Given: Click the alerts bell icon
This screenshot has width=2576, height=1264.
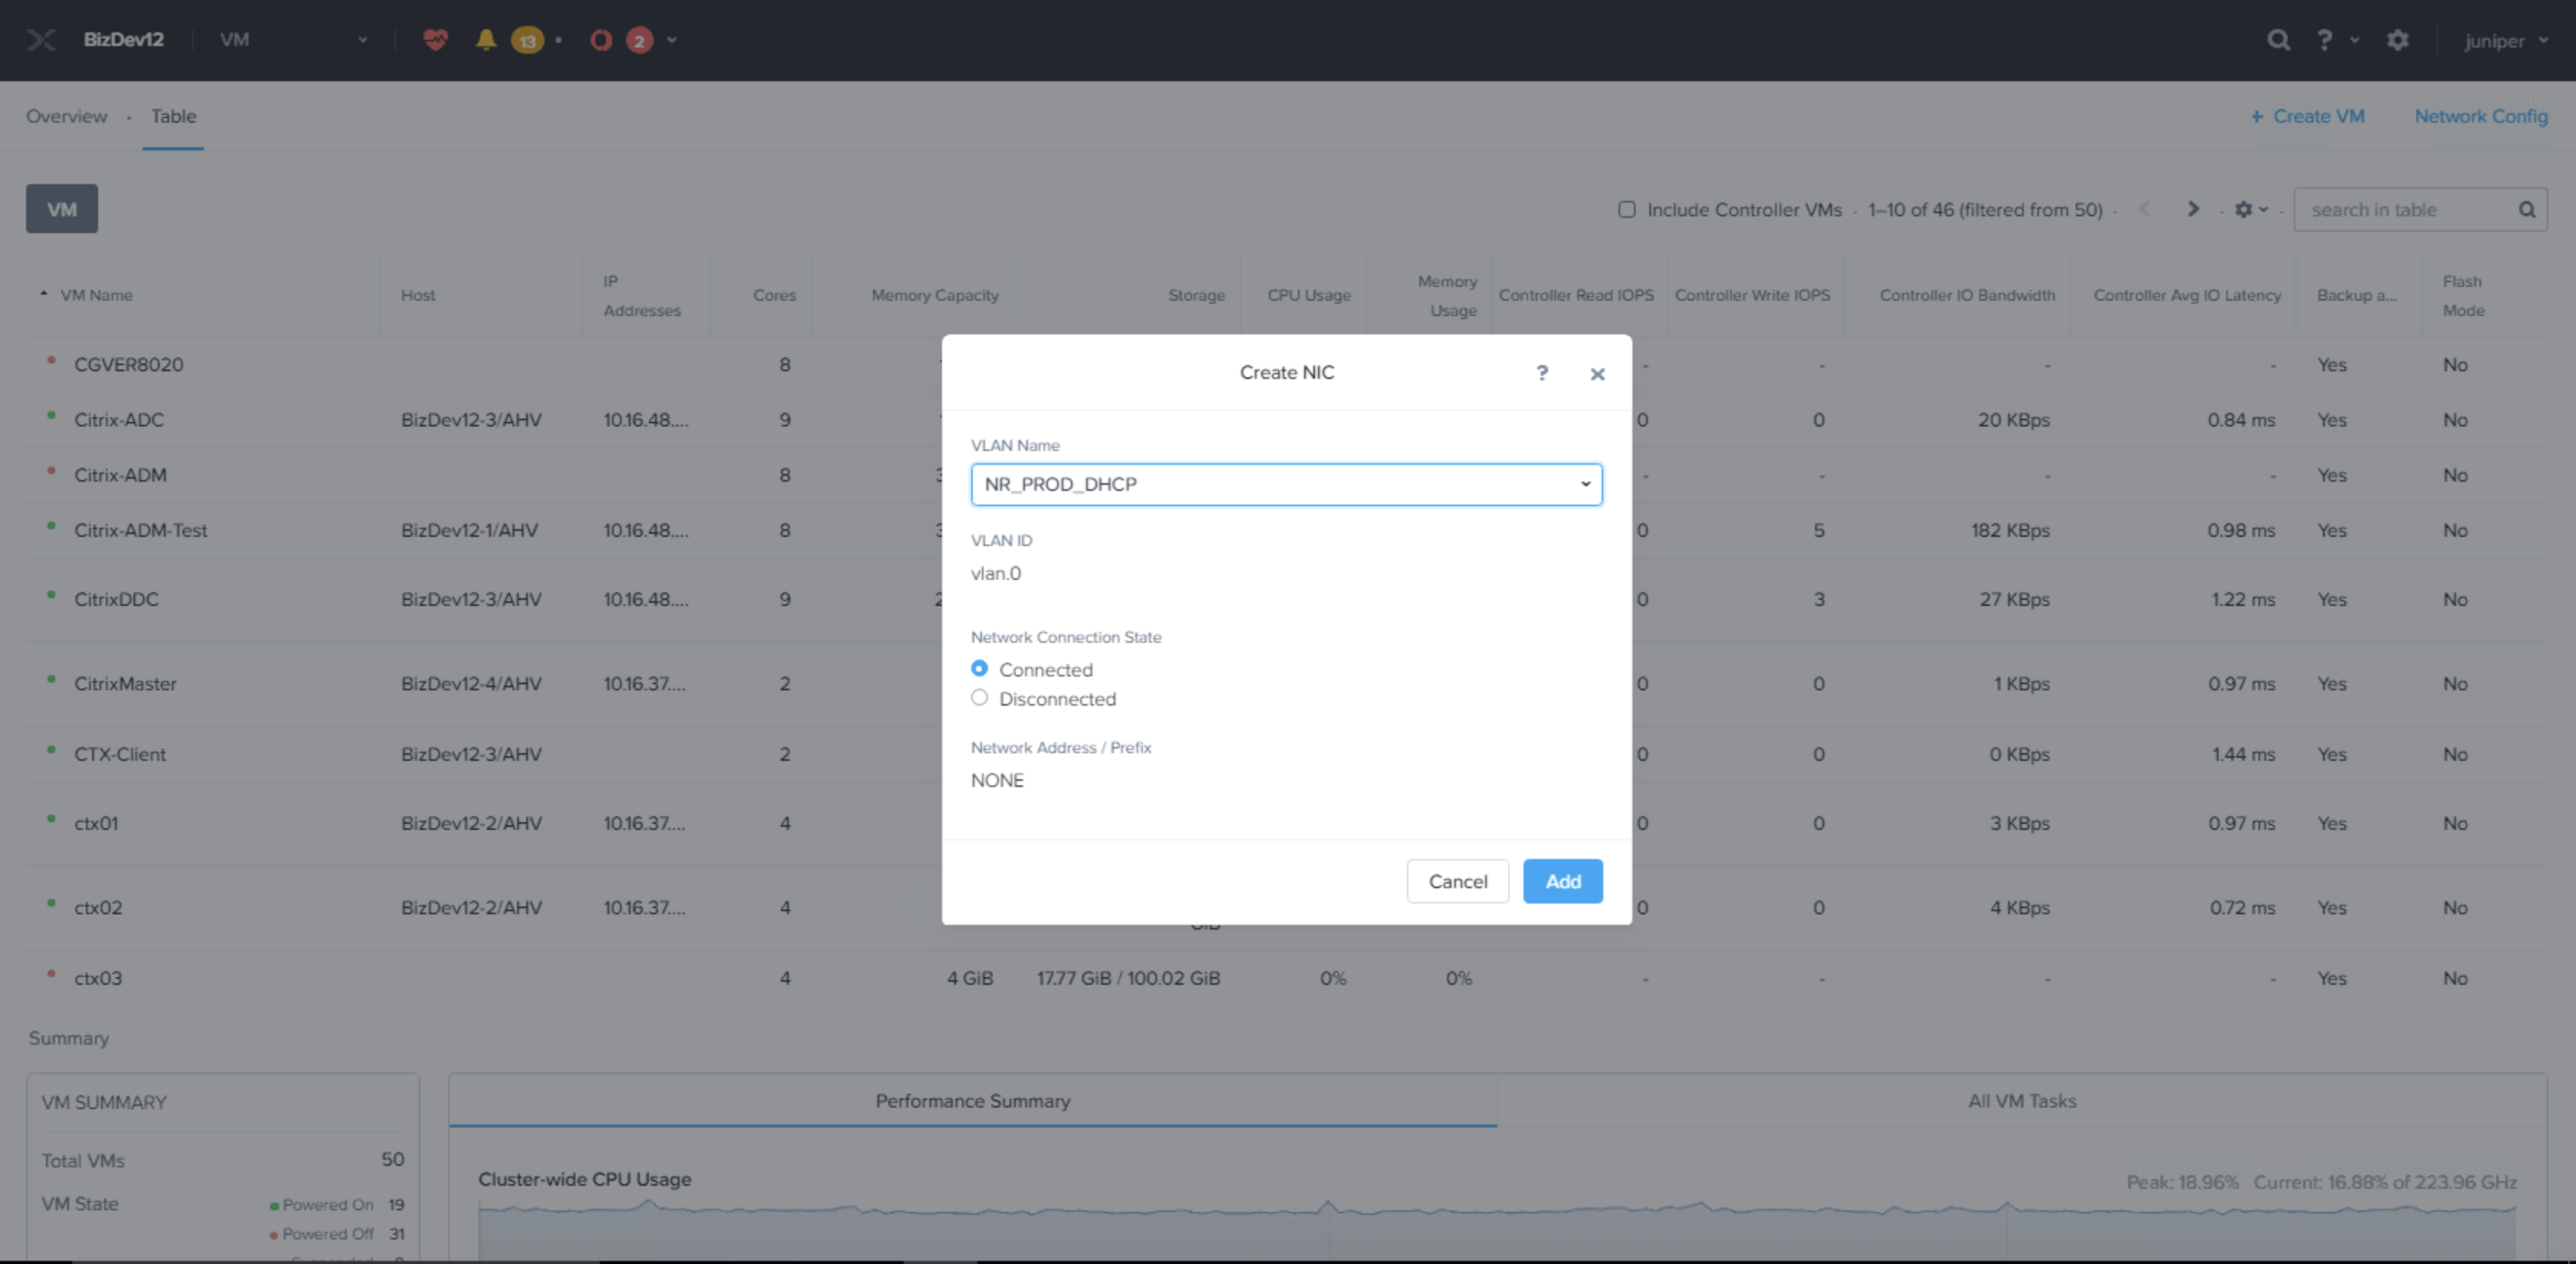Looking at the screenshot, I should point(486,40).
